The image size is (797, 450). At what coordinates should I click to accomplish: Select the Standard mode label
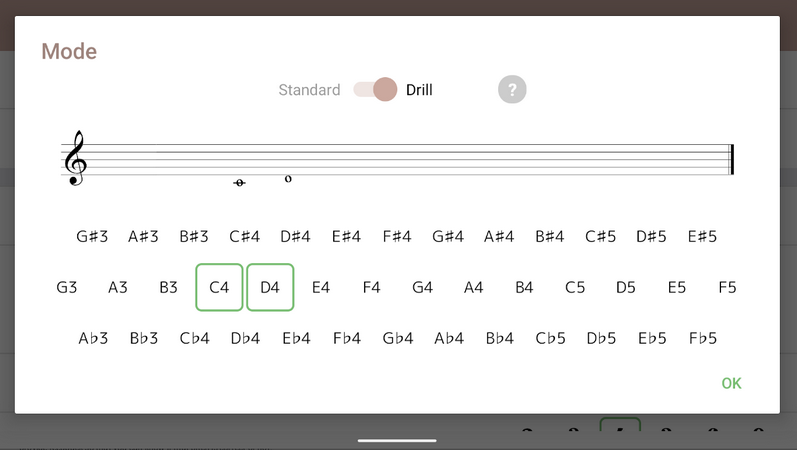(309, 90)
